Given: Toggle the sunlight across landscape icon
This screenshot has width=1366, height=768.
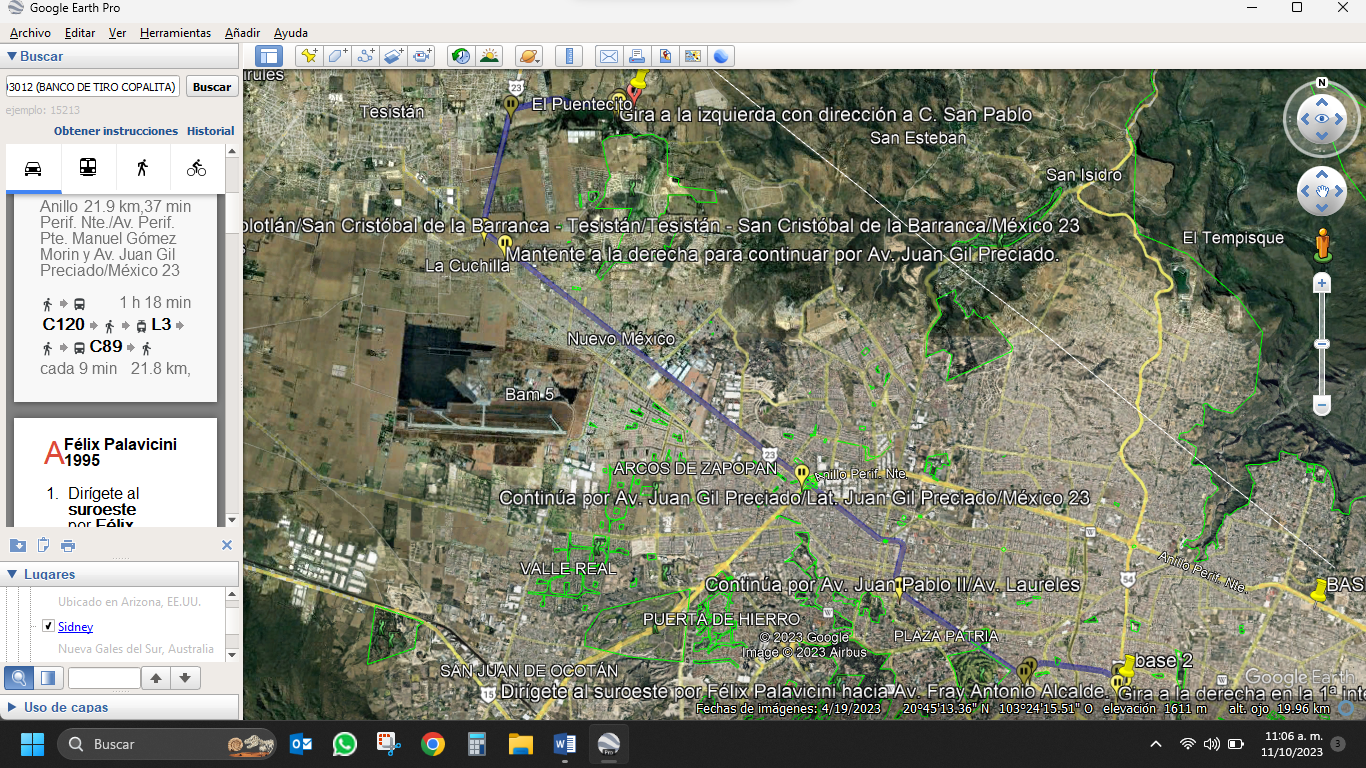Looking at the screenshot, I should coord(489,56).
